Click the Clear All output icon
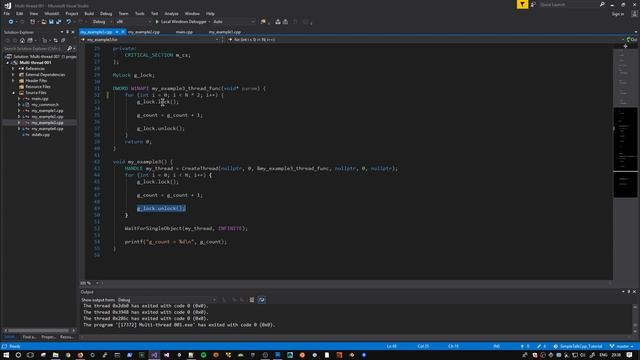 click(252, 300)
